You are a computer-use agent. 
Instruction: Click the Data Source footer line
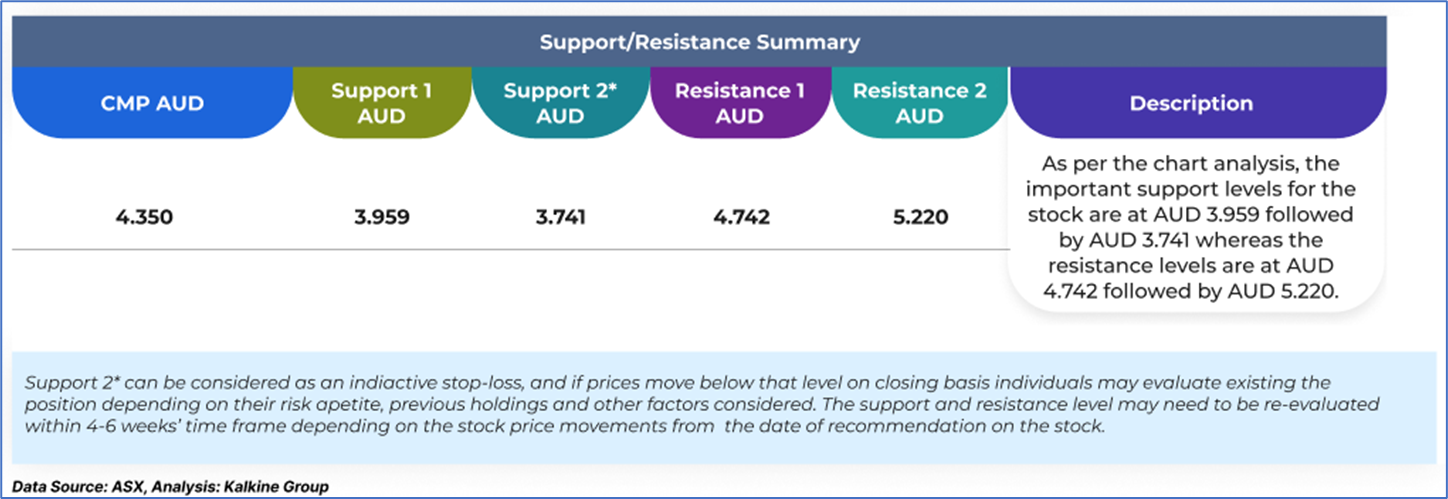[x=170, y=487]
